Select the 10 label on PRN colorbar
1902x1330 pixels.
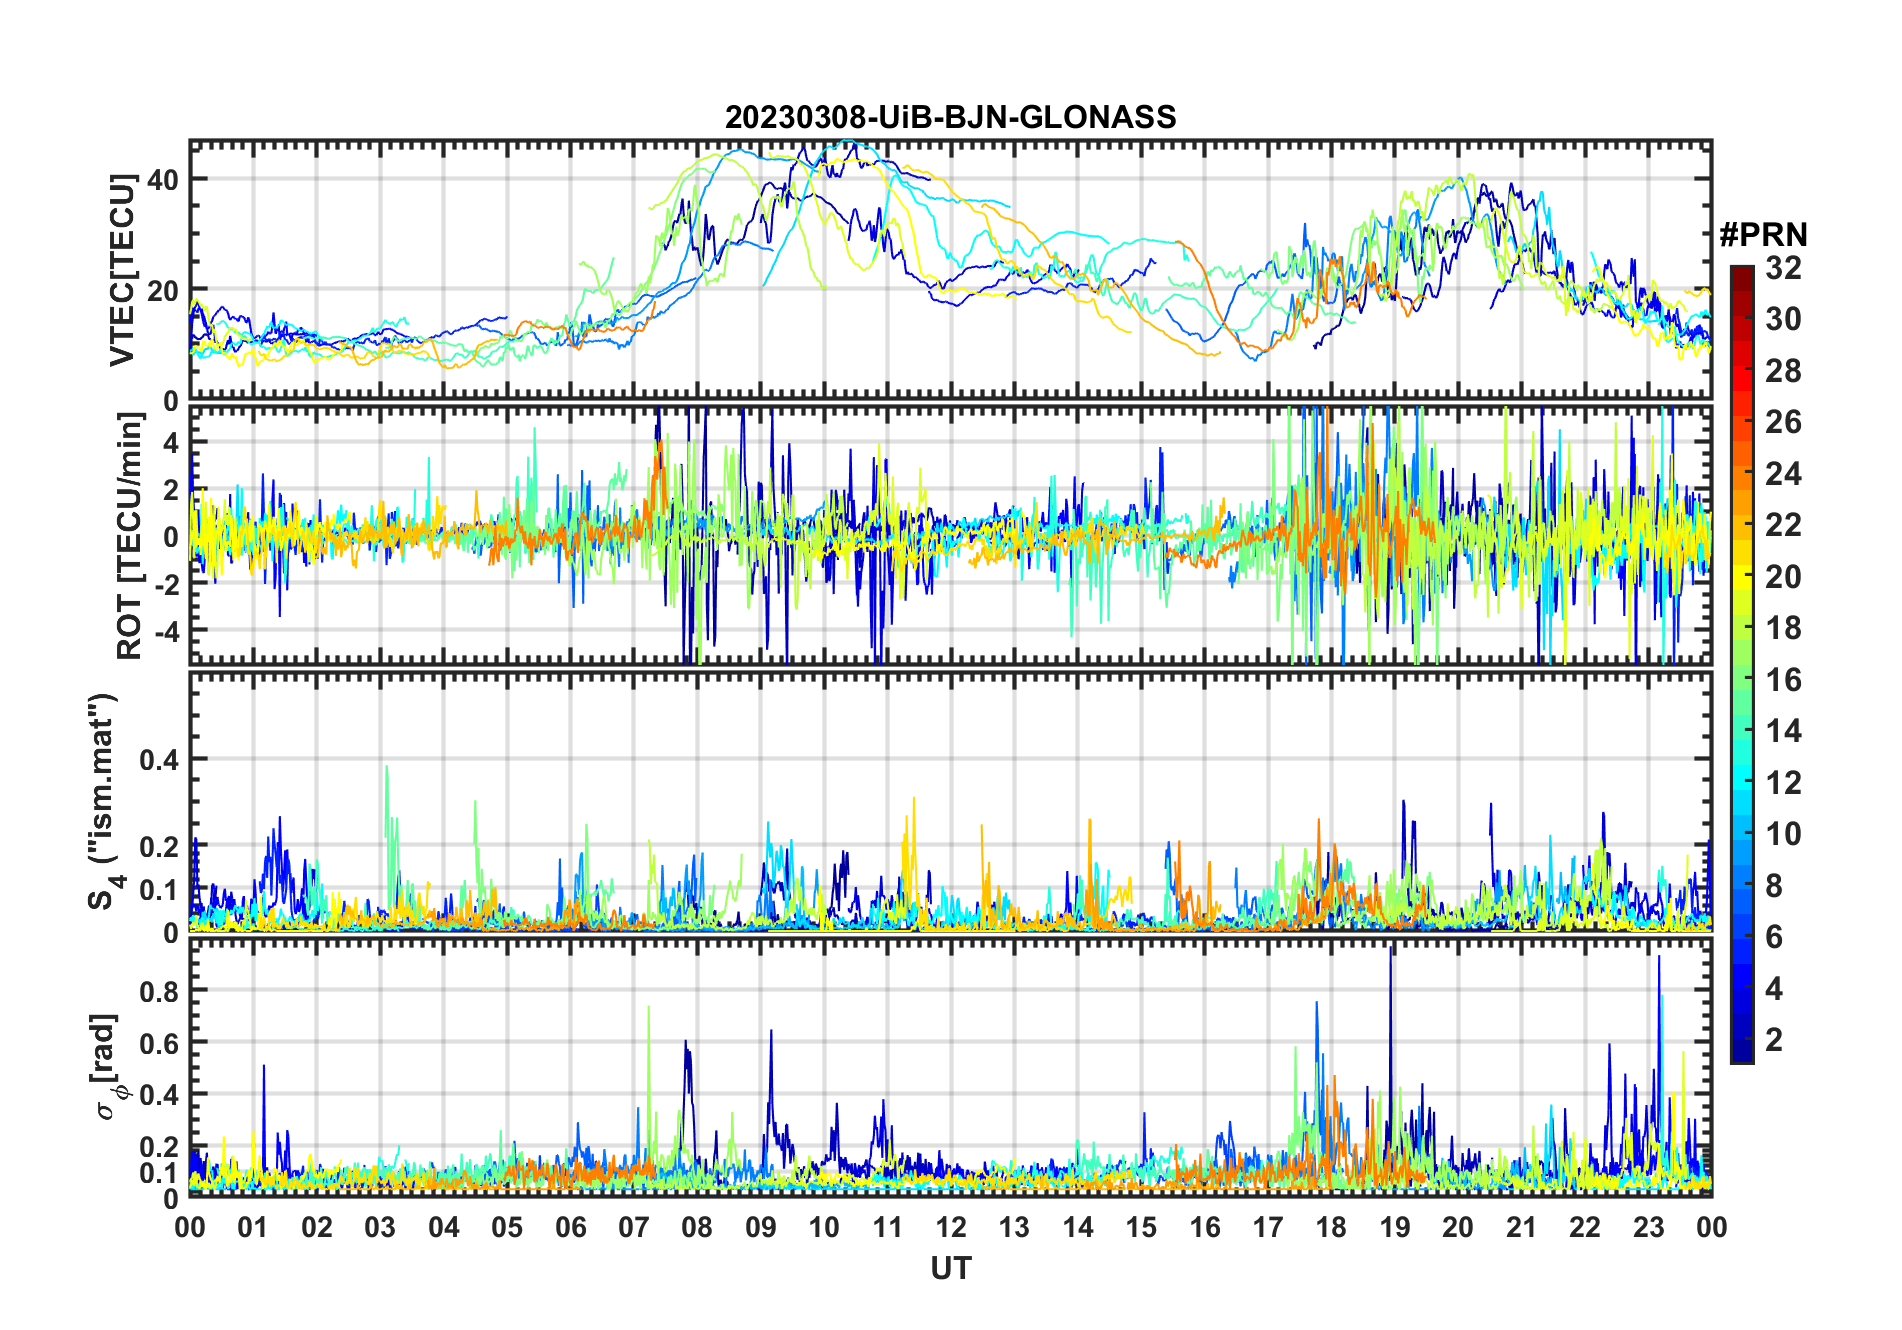1783,834
